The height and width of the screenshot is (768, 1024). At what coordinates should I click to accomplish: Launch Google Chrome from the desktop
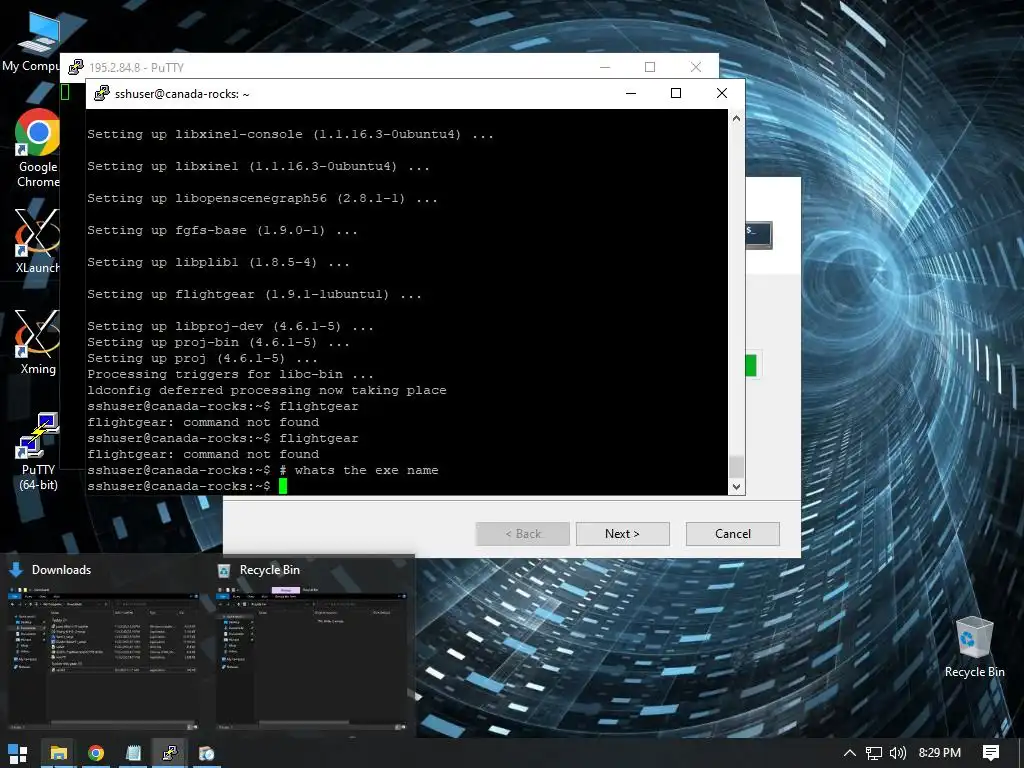click(x=37, y=149)
